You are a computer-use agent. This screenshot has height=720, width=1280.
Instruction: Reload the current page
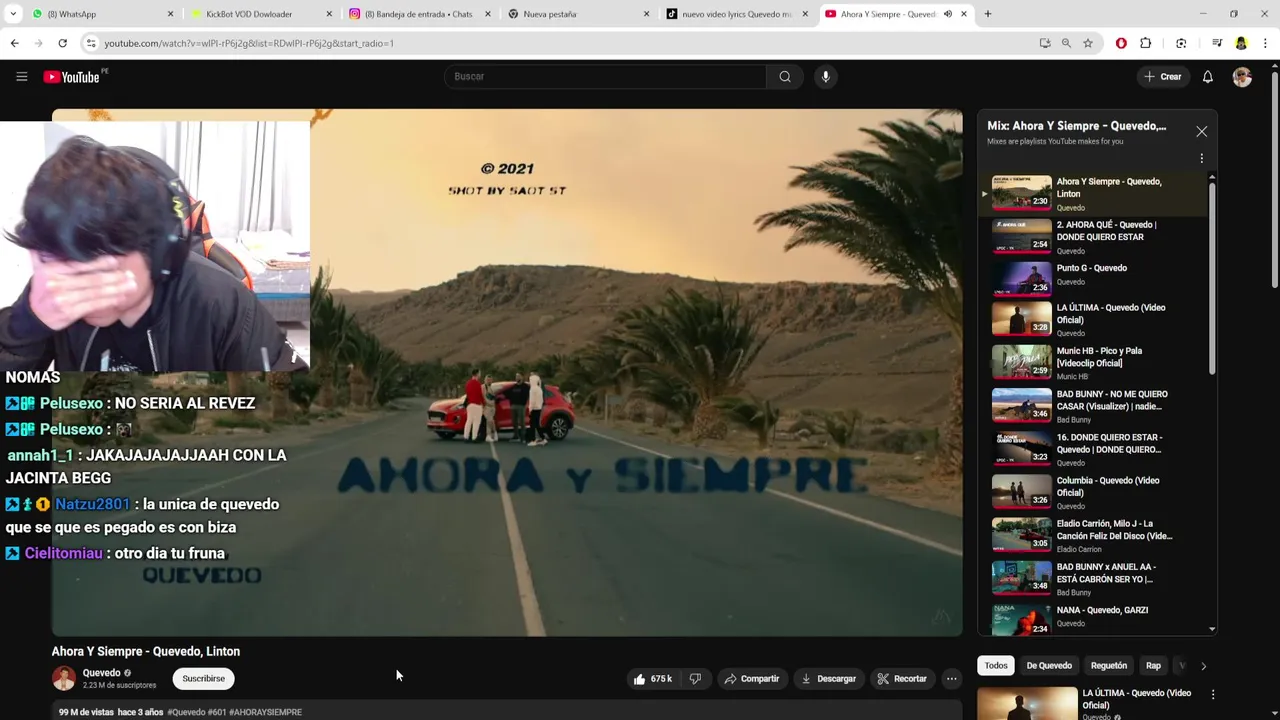click(62, 43)
